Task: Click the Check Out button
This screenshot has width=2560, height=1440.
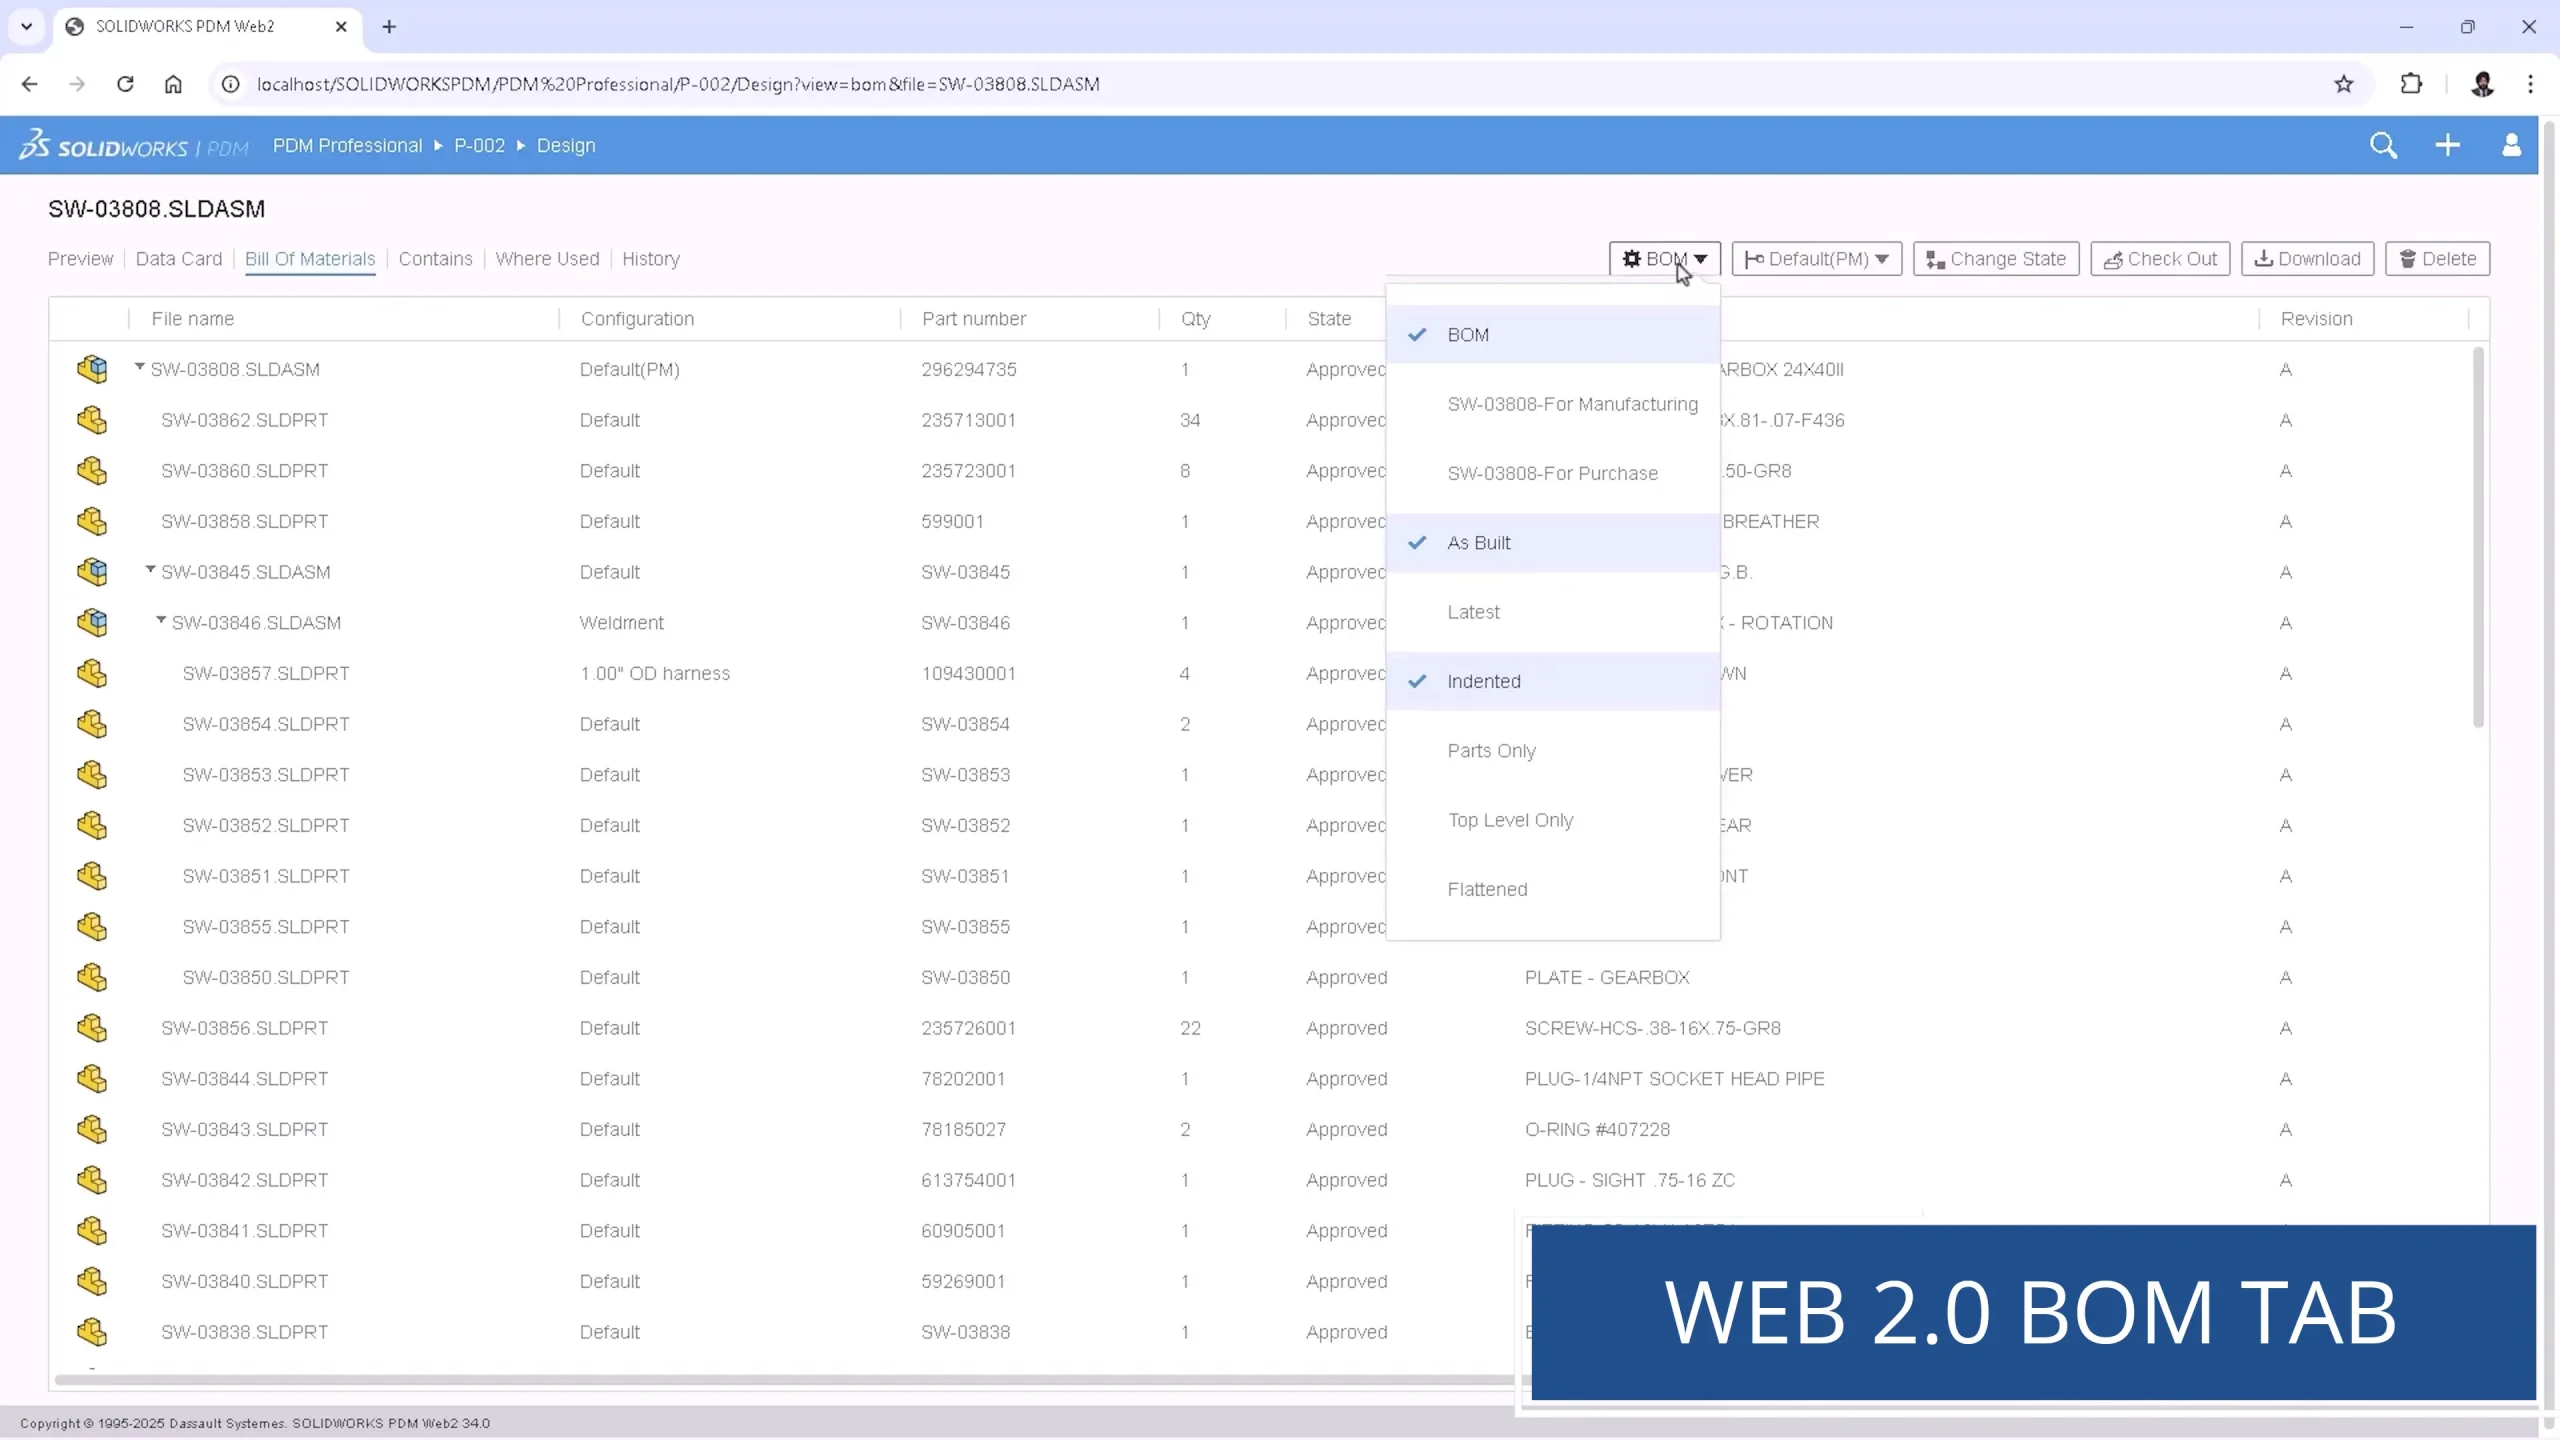Action: tap(2158, 258)
